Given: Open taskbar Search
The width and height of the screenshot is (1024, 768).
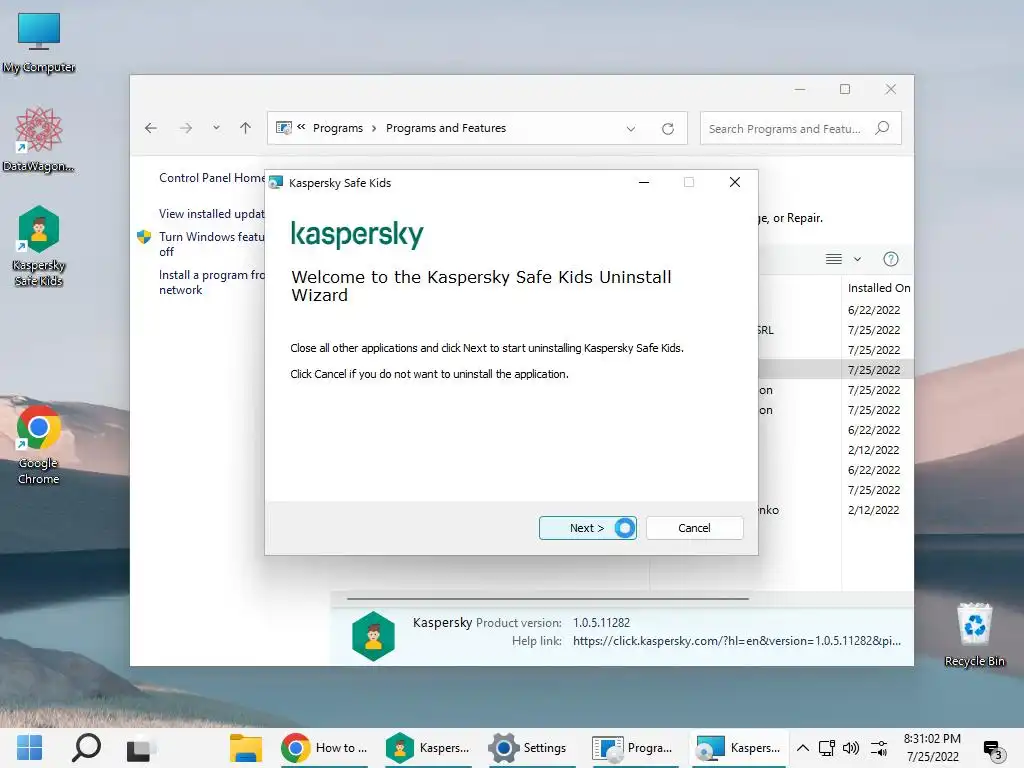Looking at the screenshot, I should [86, 748].
